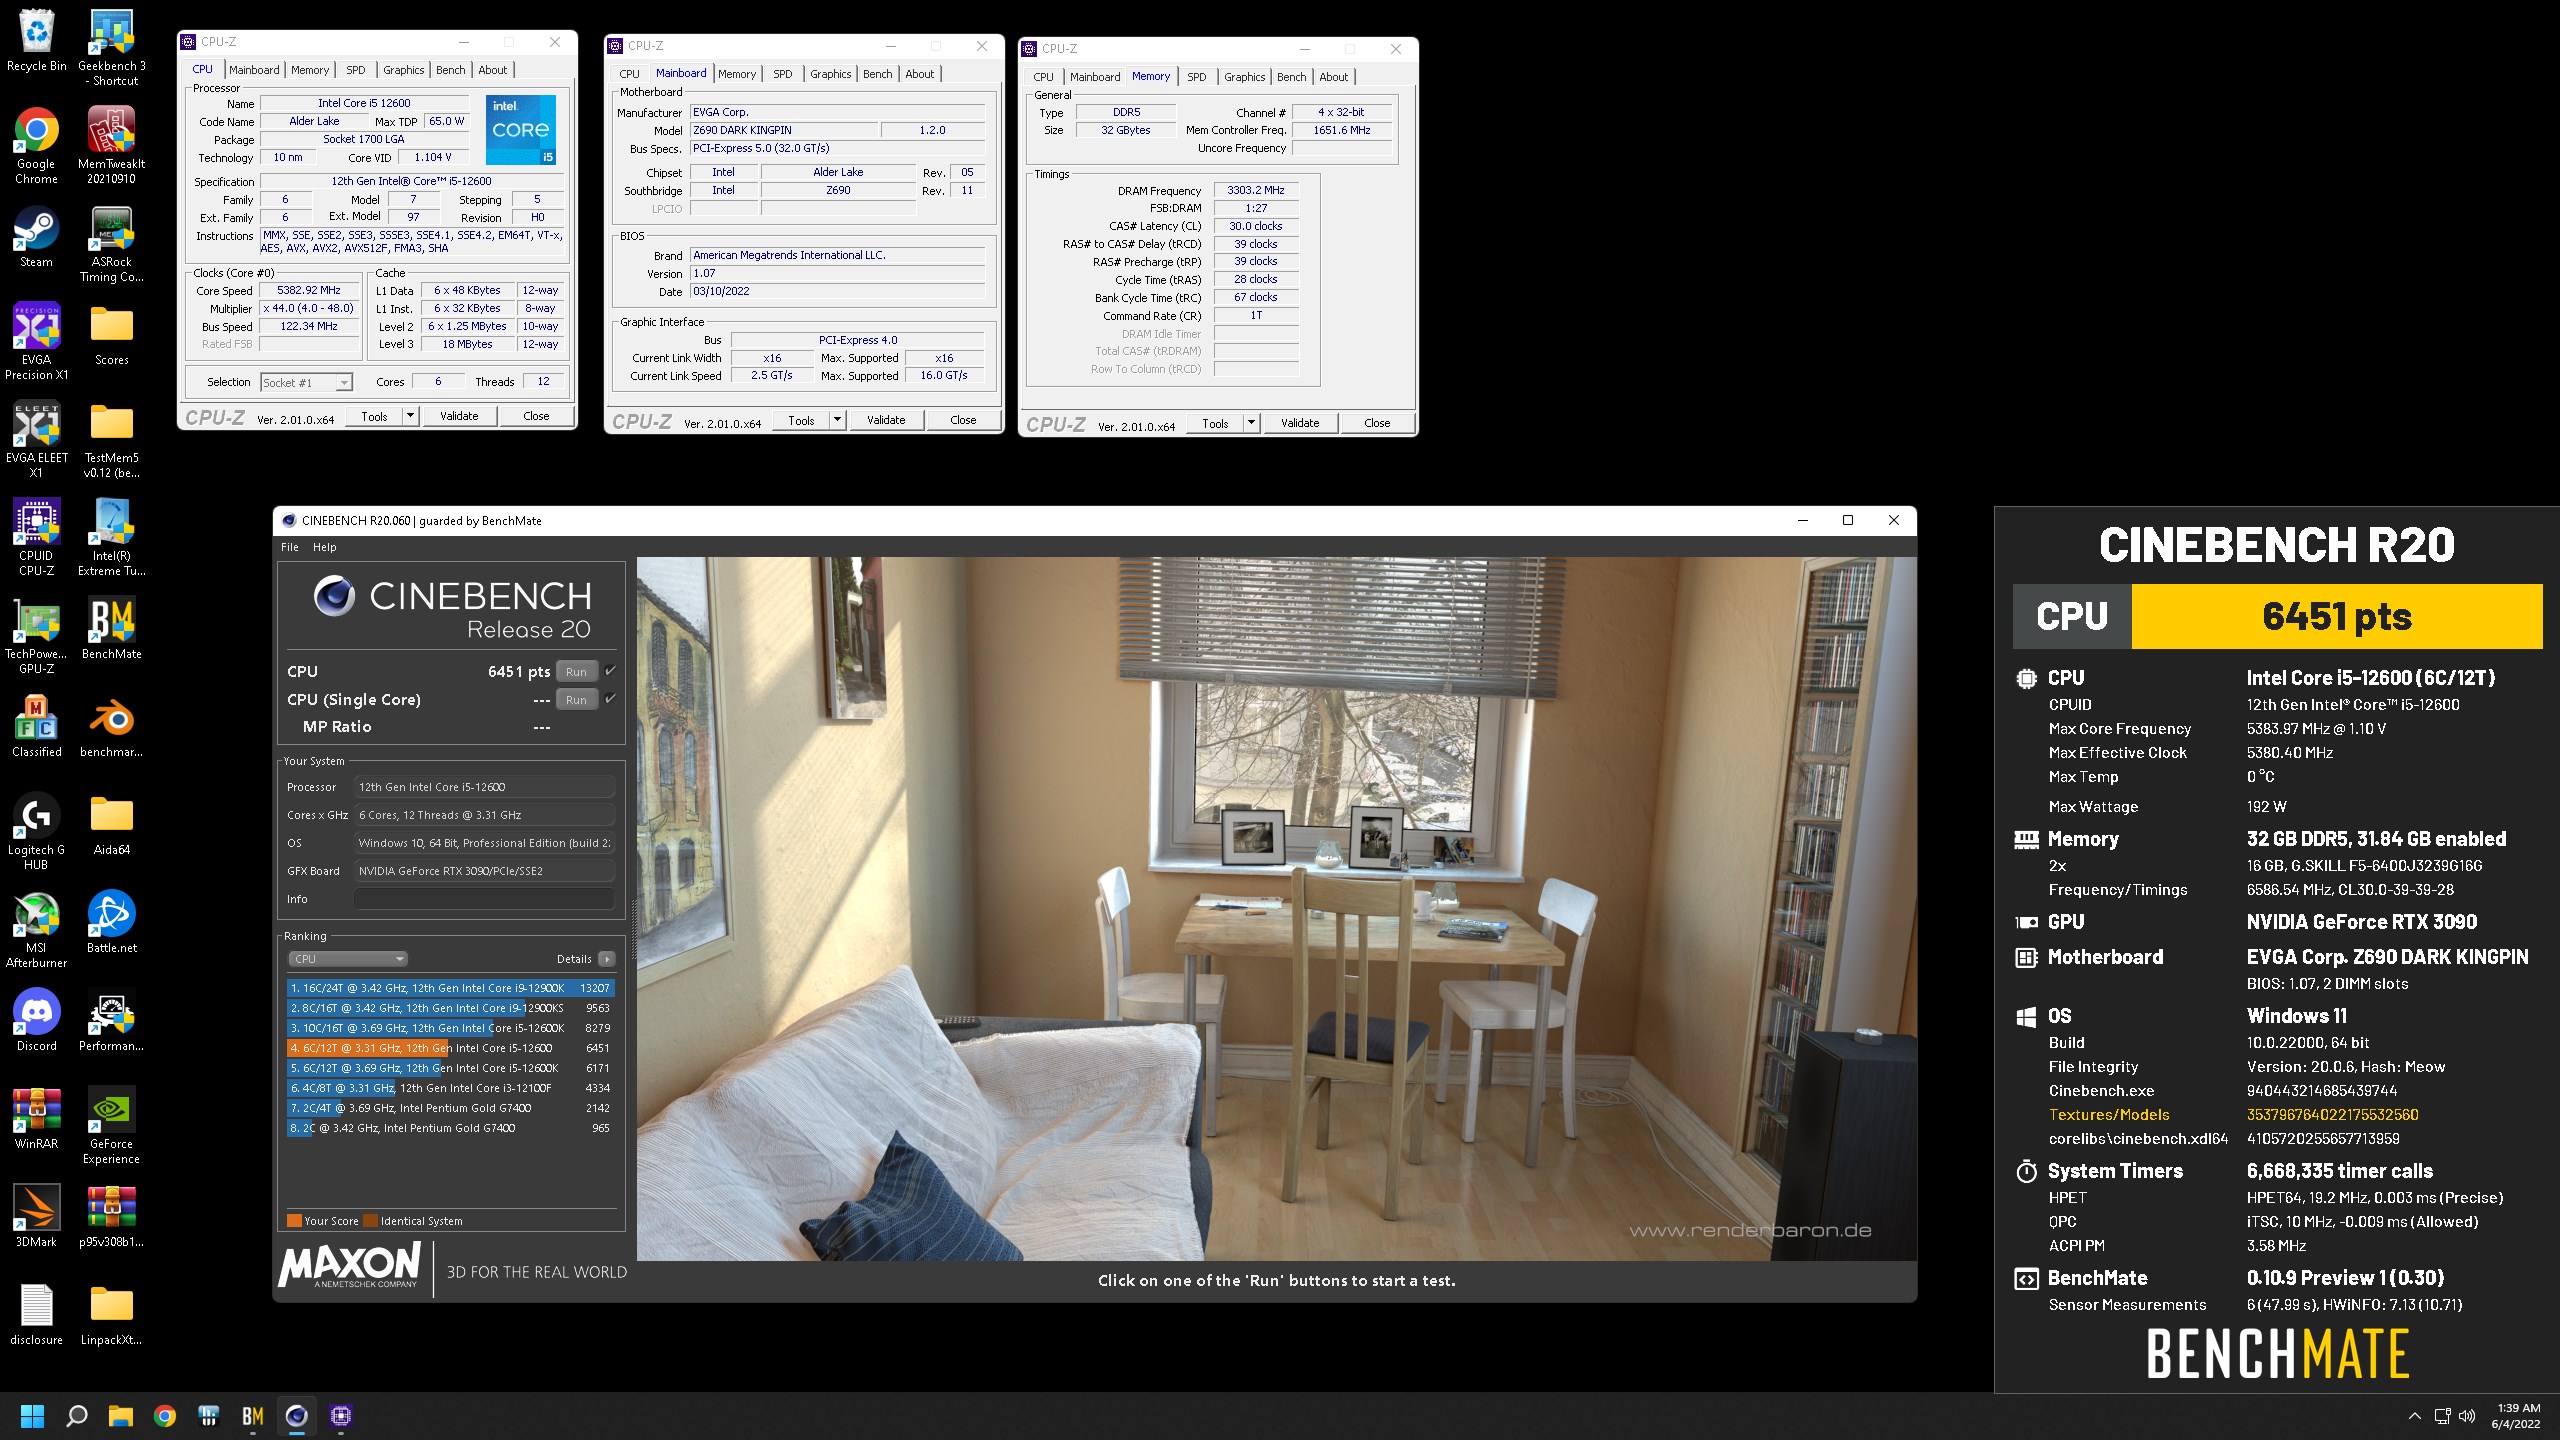
Task: Open Intel Extreme Tuning desktop icon
Action: pos(111,537)
